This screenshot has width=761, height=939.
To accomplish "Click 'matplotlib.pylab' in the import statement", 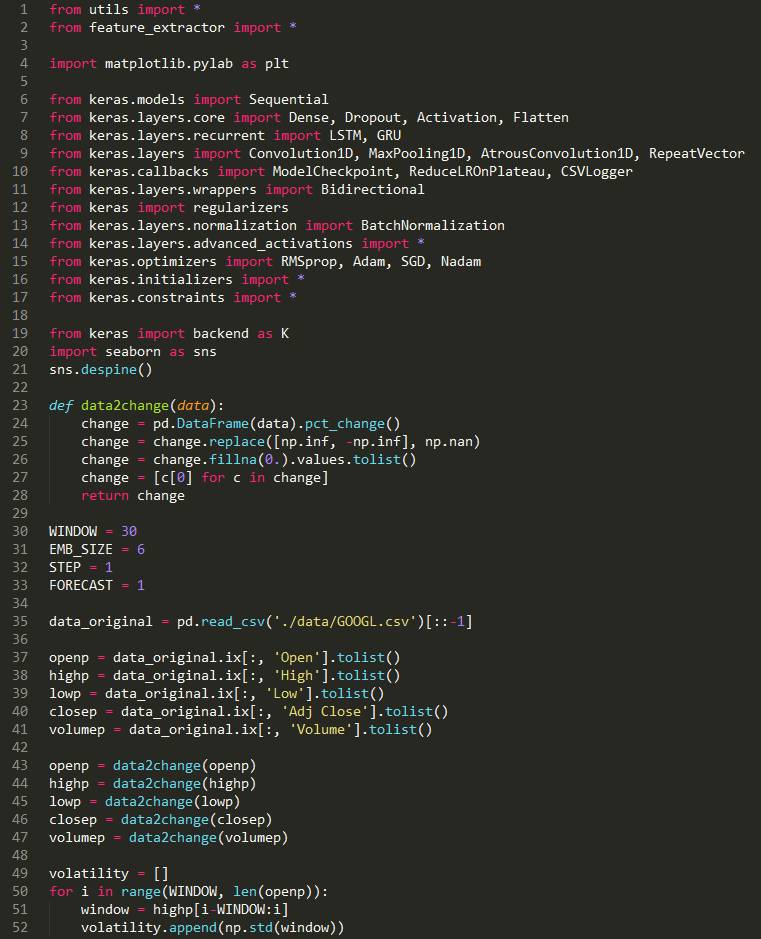I will pyautogui.click(x=169, y=63).
